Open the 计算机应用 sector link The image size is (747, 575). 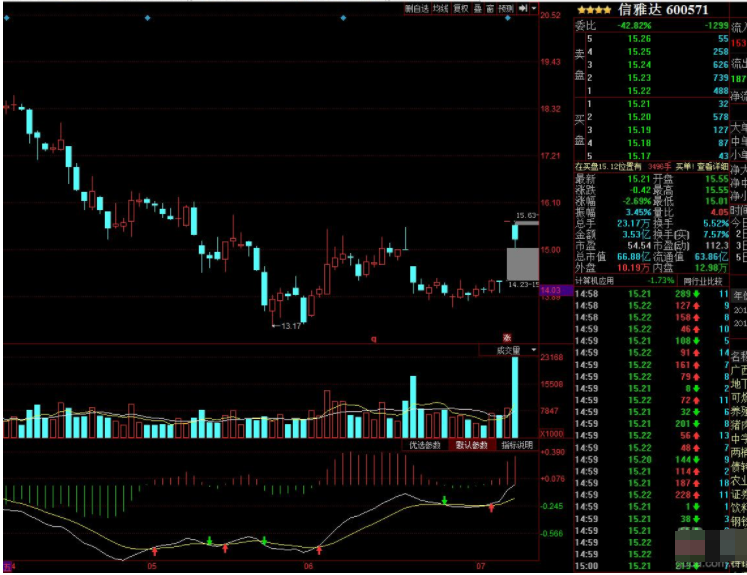pyautogui.click(x=594, y=281)
